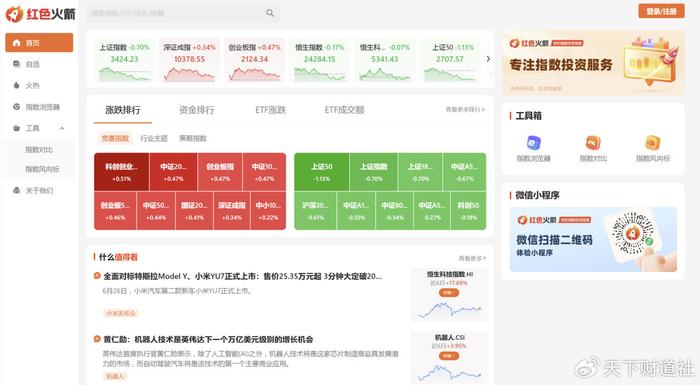The height and width of the screenshot is (385, 700).
Task: Open the 上证50 2707.57 index card
Action: pos(450,61)
